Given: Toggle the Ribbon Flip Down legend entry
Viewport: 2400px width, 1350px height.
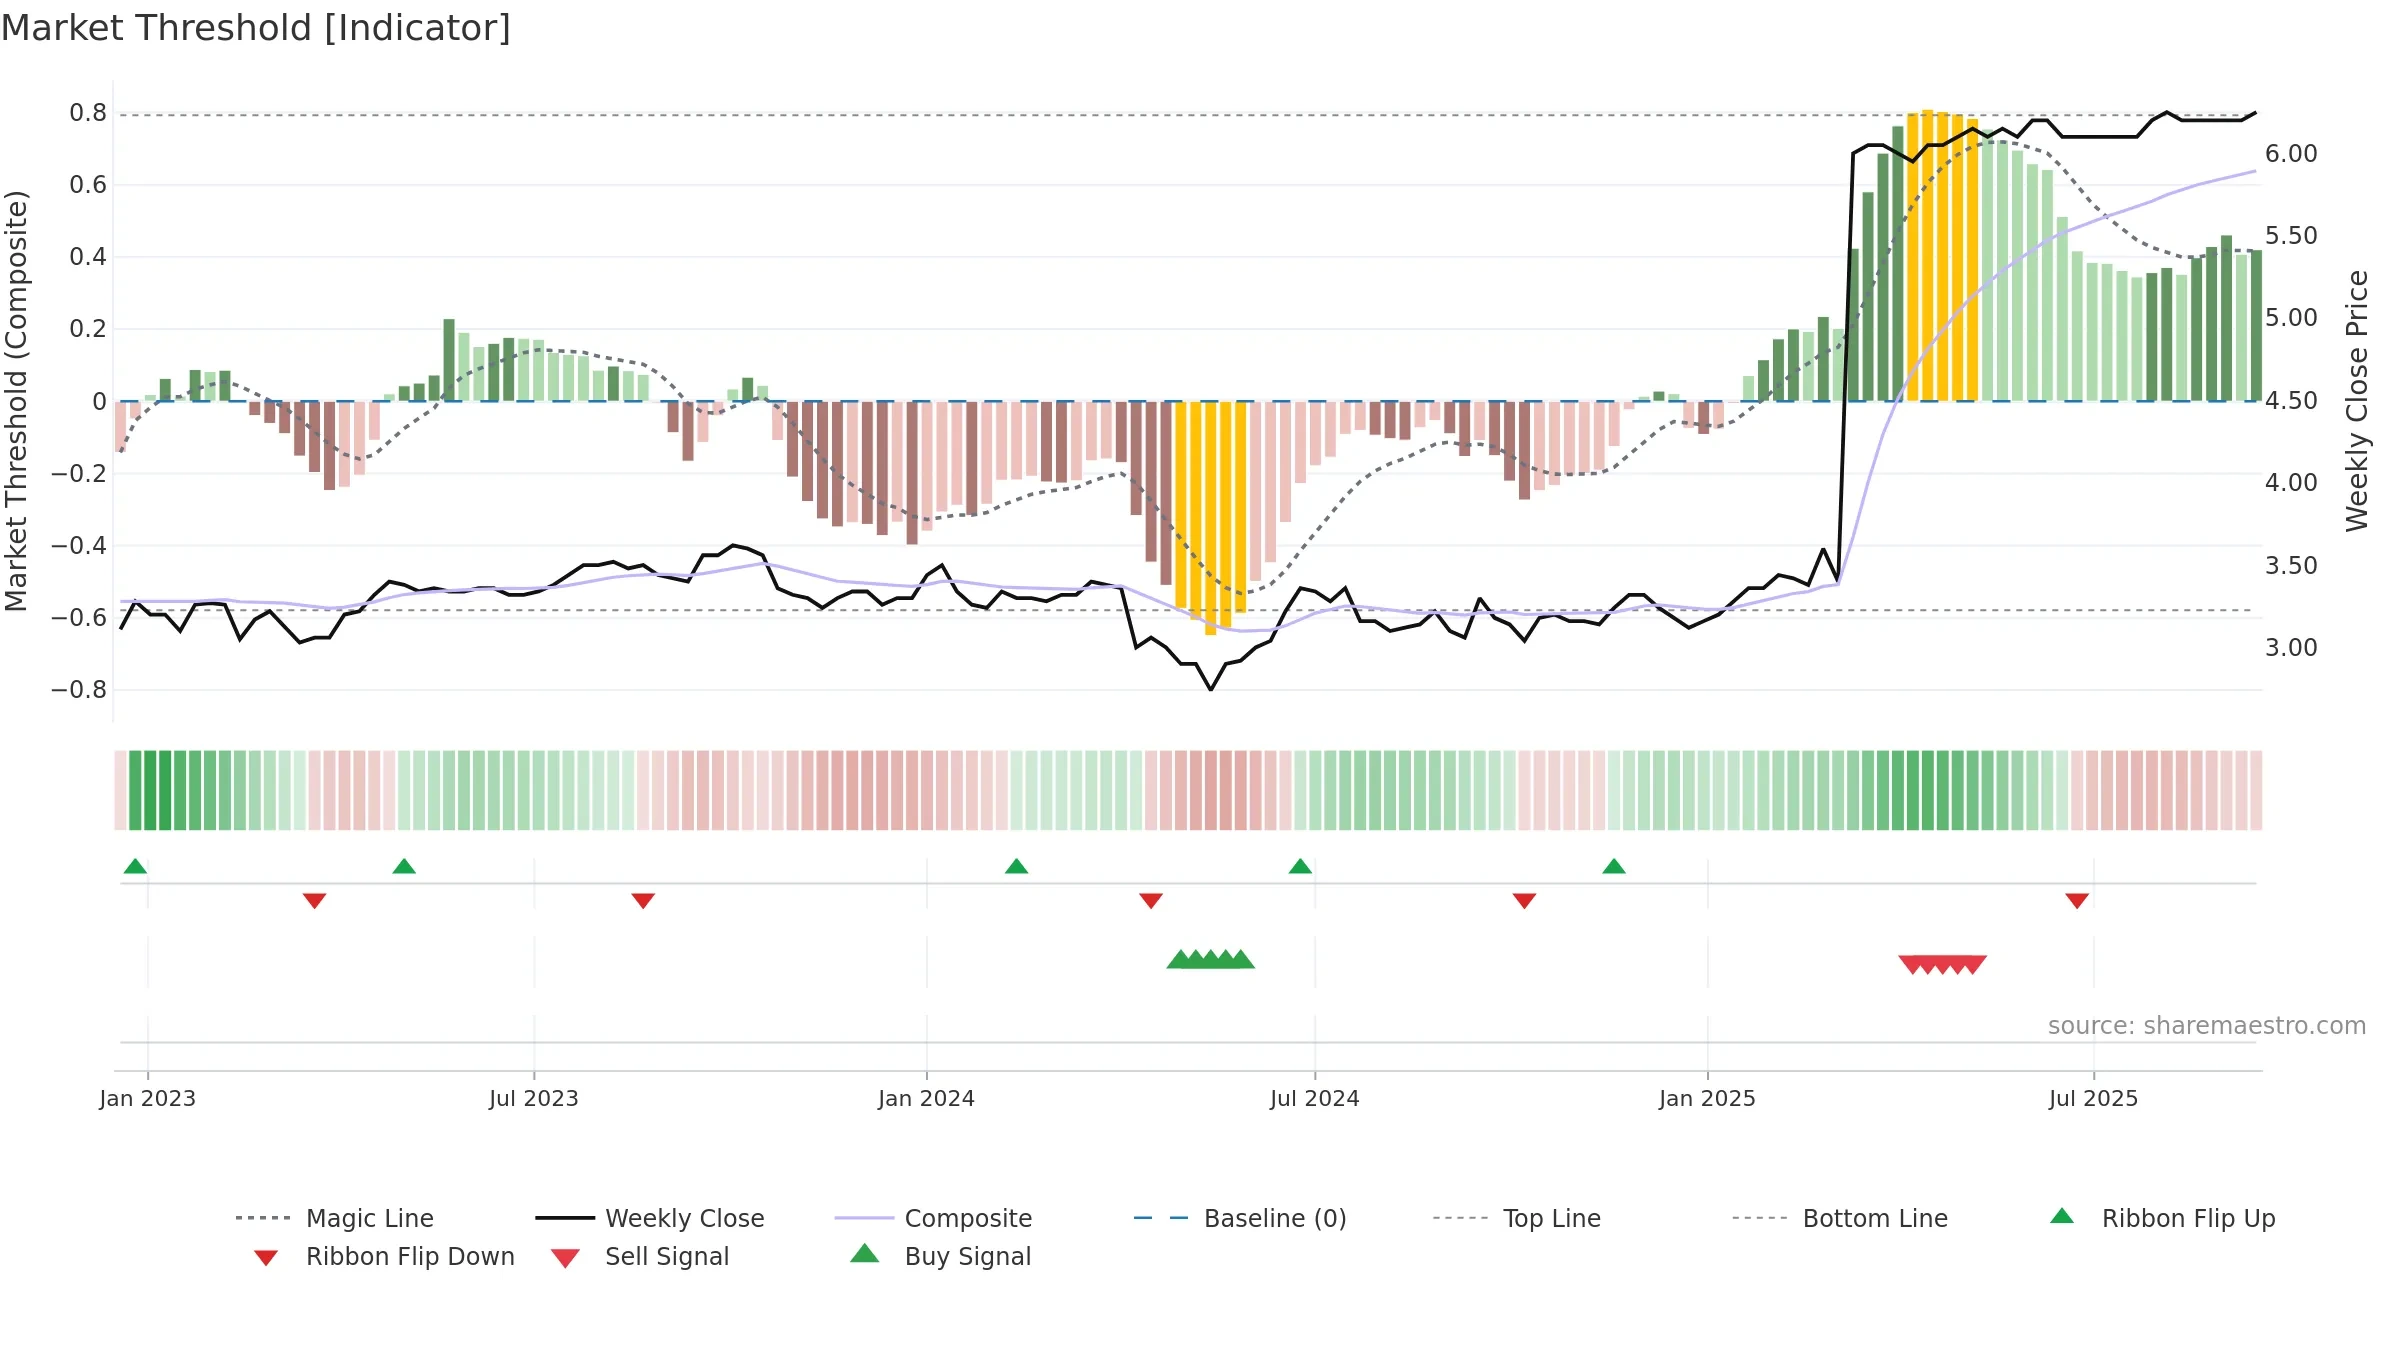Looking at the screenshot, I should point(384,1256).
